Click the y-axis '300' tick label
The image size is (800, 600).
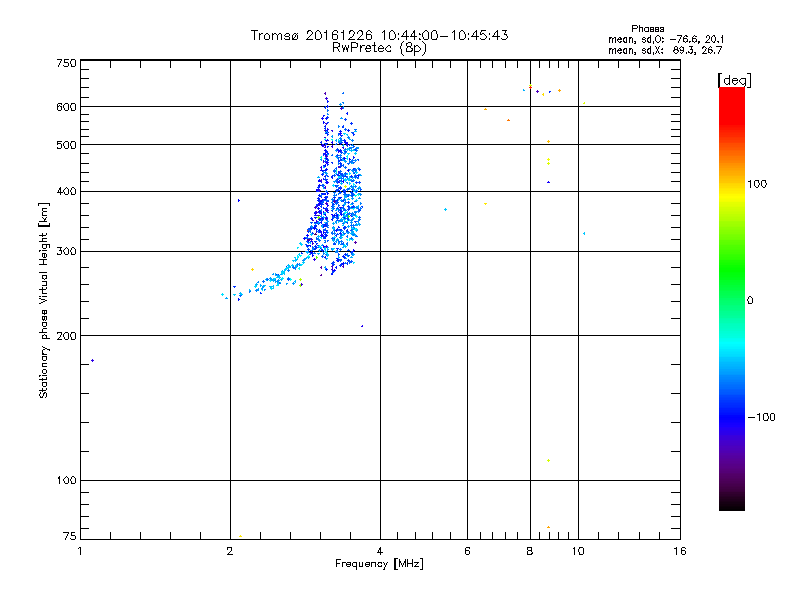click(x=66, y=252)
